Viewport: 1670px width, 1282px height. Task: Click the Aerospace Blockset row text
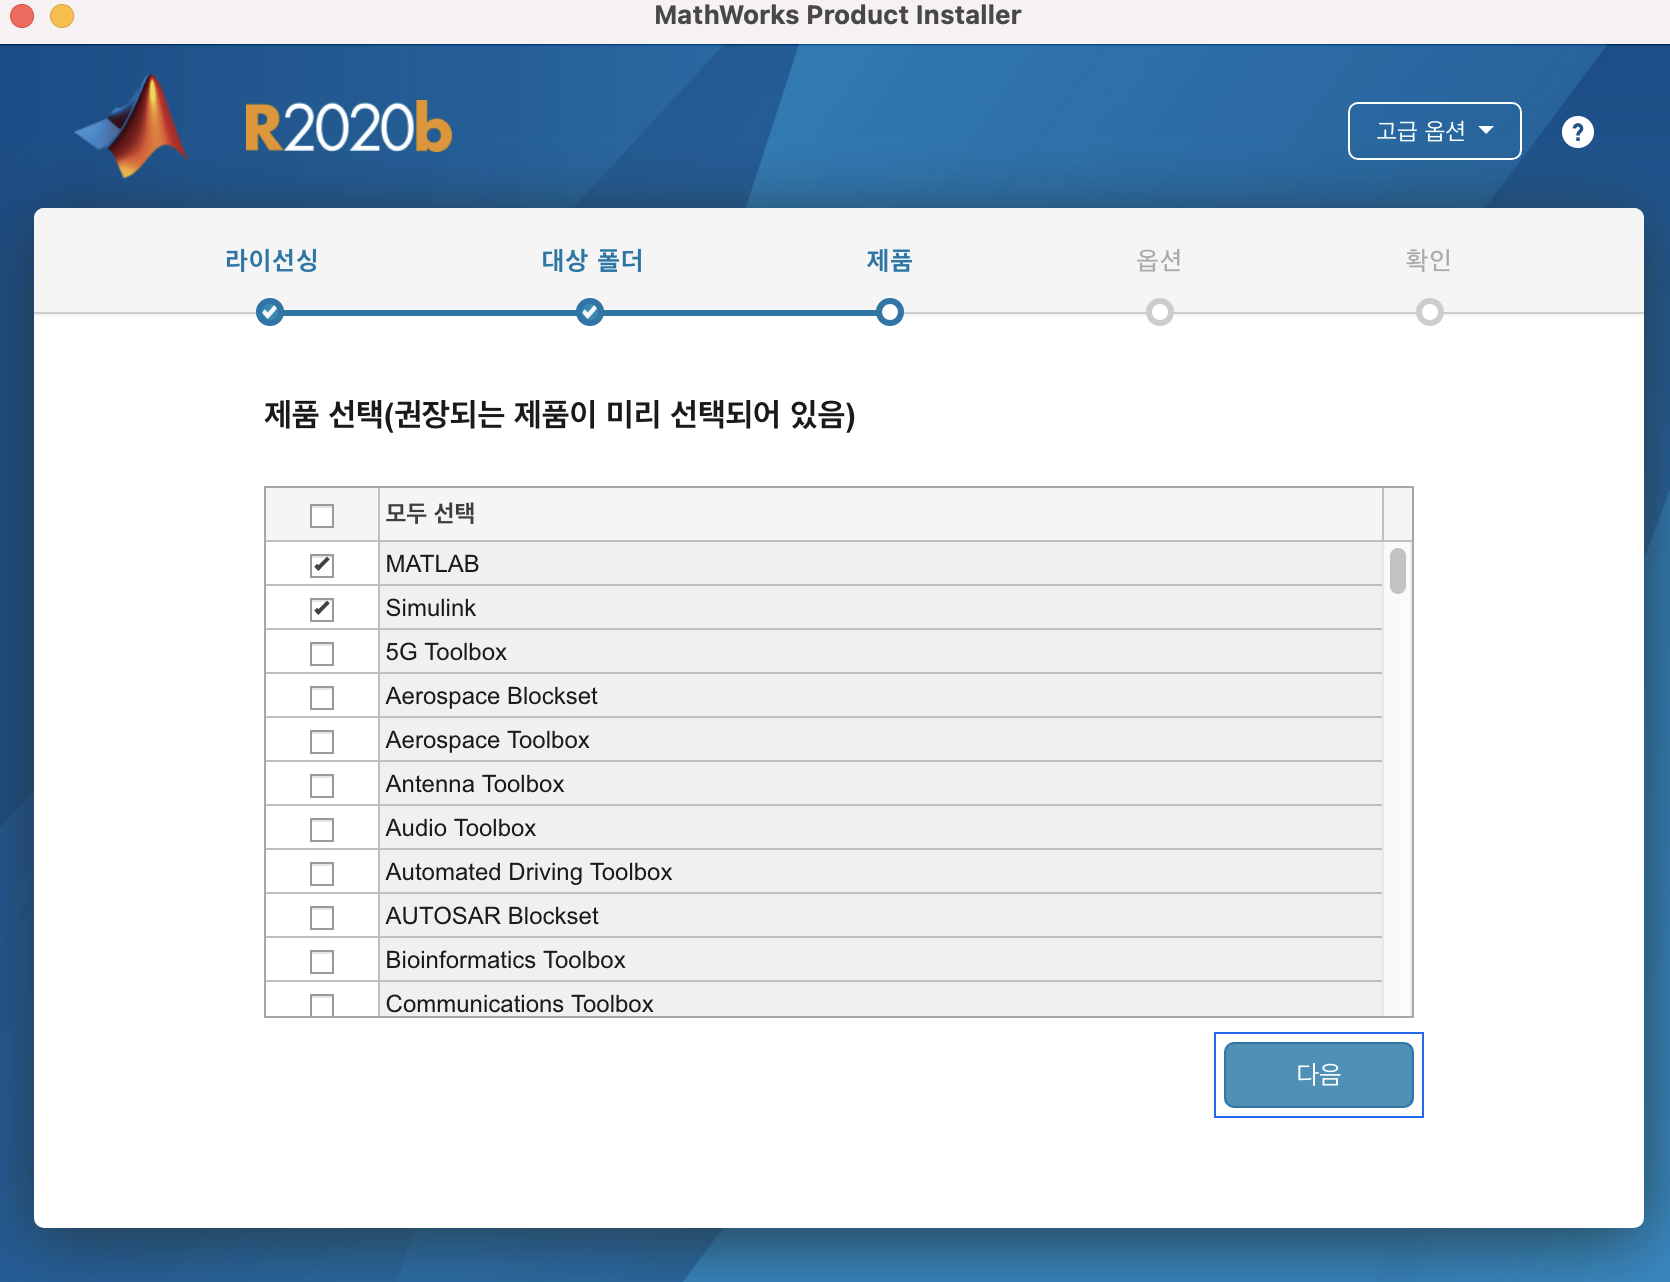click(x=491, y=696)
